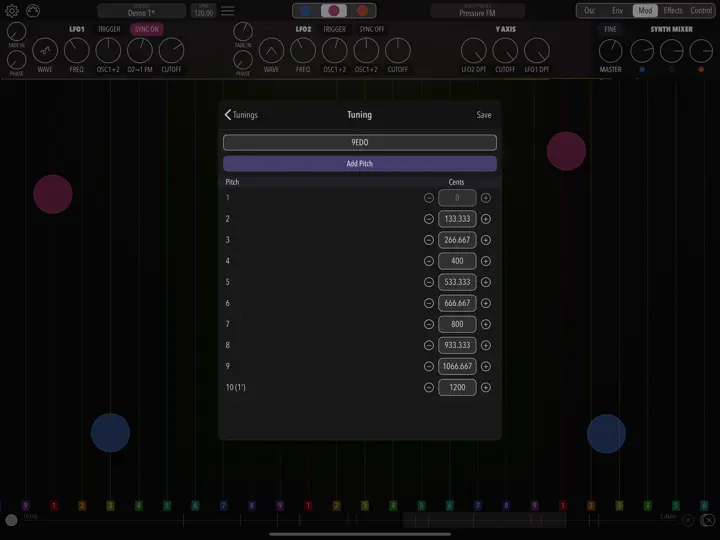720x540 pixels.
Task: Click the 133.333 cents field
Action: [457, 219]
